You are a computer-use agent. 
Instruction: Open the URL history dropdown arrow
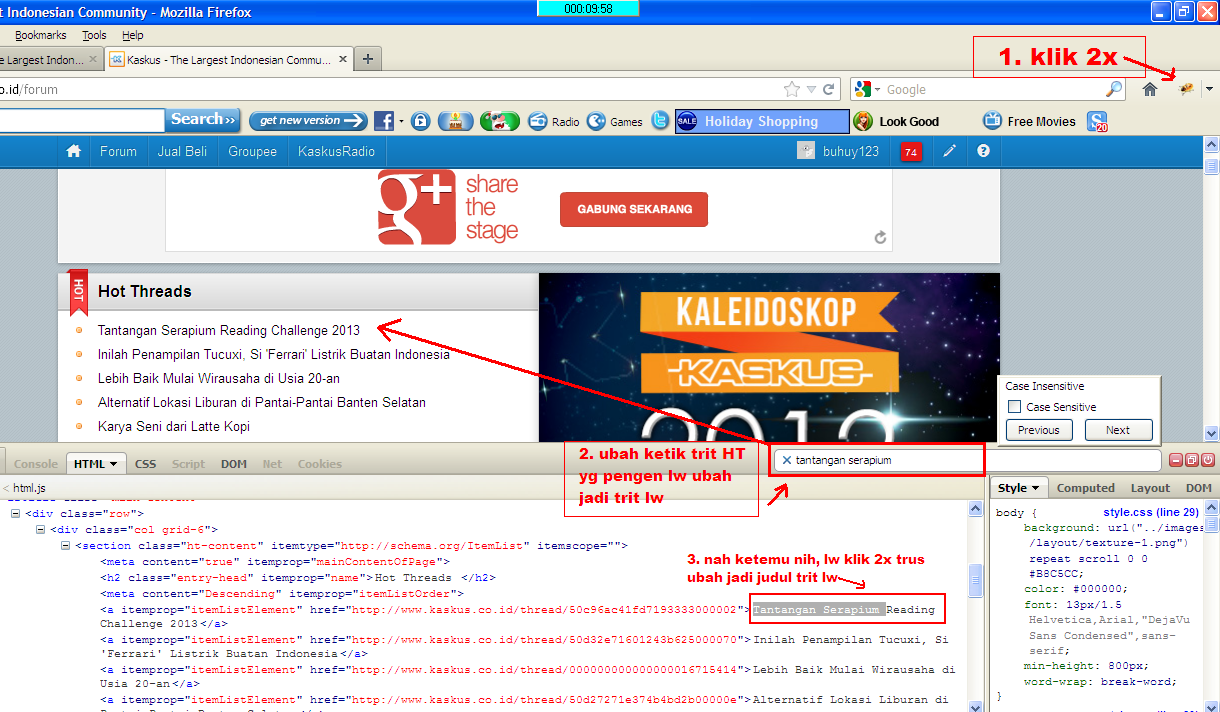click(x=811, y=89)
